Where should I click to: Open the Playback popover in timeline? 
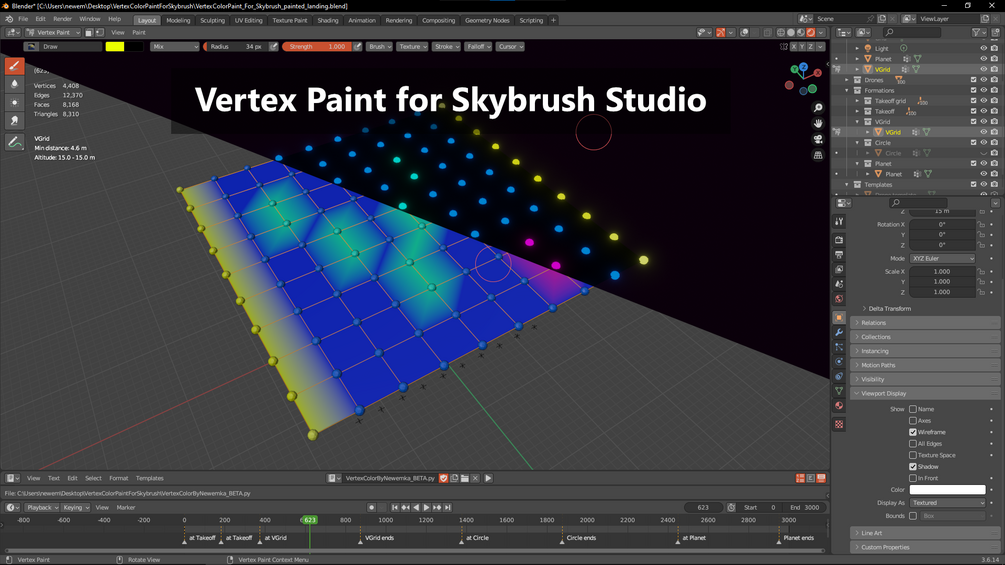pos(42,507)
